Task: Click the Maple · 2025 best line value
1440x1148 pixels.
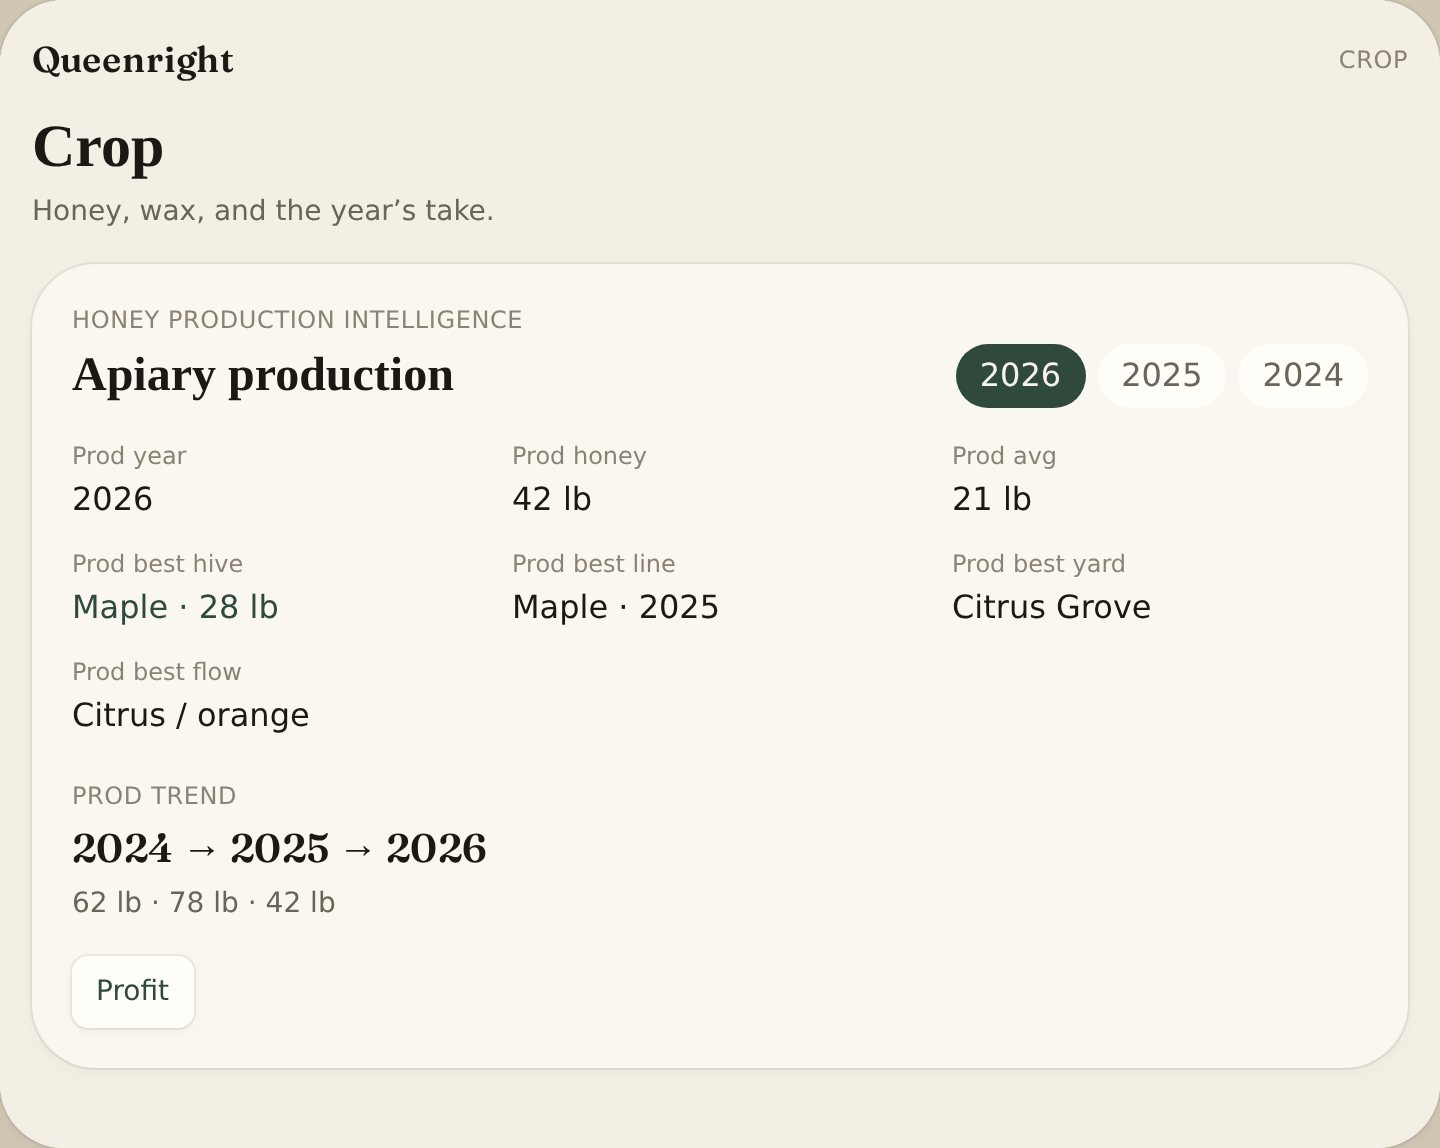Action: (x=615, y=607)
